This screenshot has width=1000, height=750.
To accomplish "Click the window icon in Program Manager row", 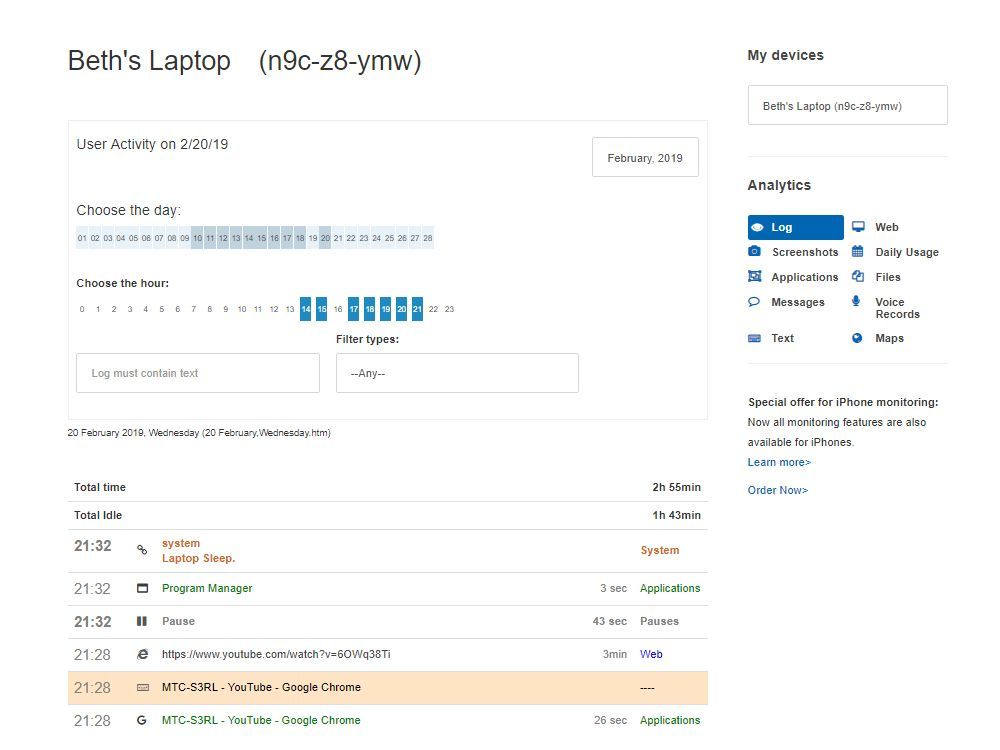I will tap(143, 588).
